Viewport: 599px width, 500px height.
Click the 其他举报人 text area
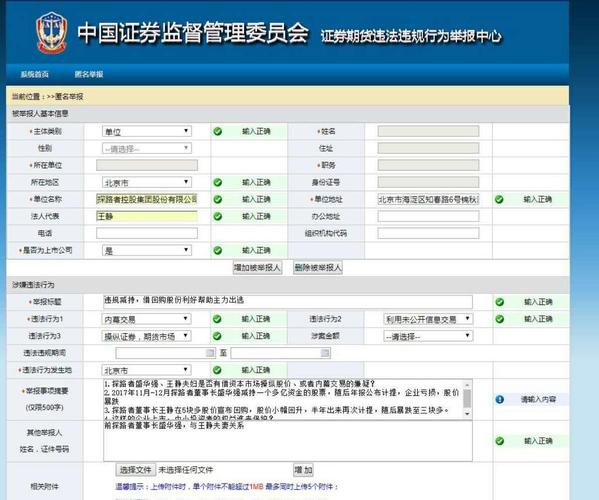(x=288, y=441)
